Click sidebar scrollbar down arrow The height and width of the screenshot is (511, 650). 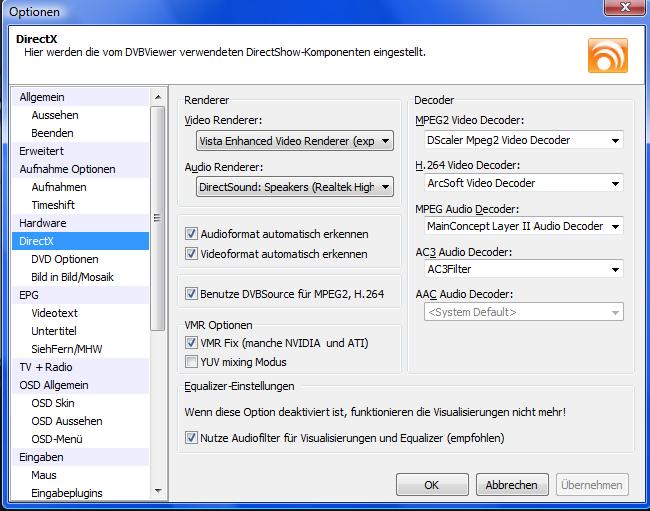tap(158, 491)
